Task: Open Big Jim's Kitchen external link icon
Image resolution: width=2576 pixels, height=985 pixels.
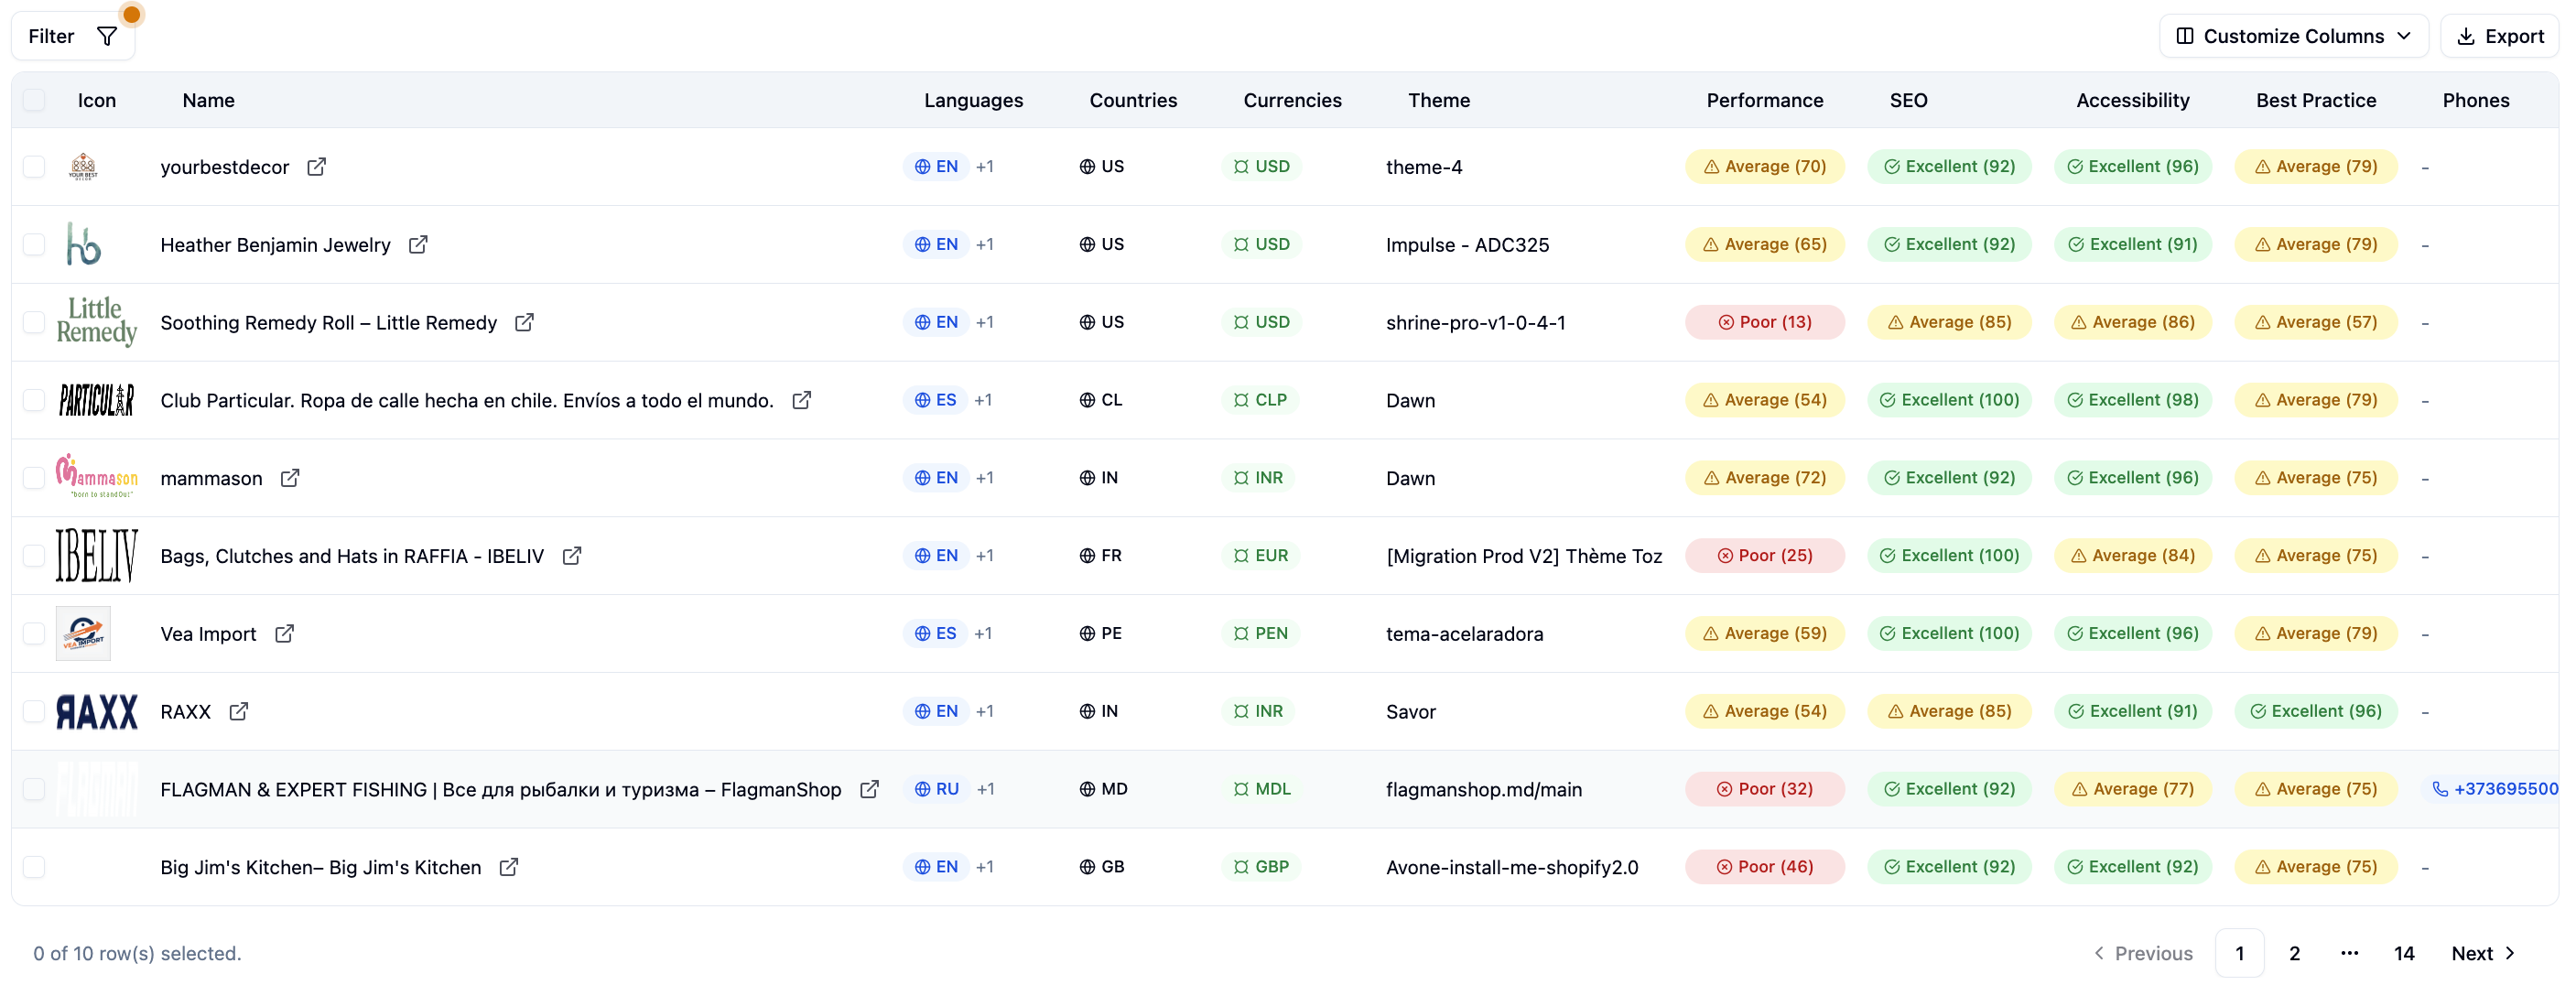Action: point(509,867)
